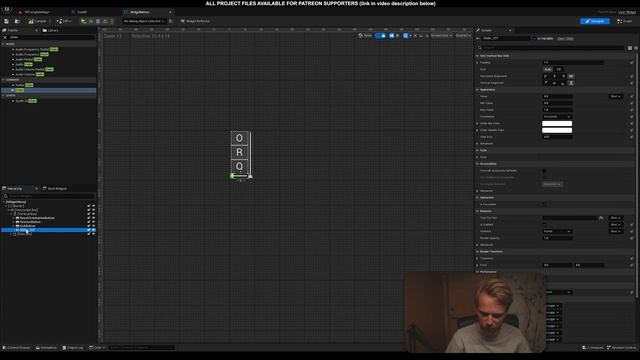Collapse the Common category in palette
The width and height of the screenshot is (640, 360).
point(4,80)
